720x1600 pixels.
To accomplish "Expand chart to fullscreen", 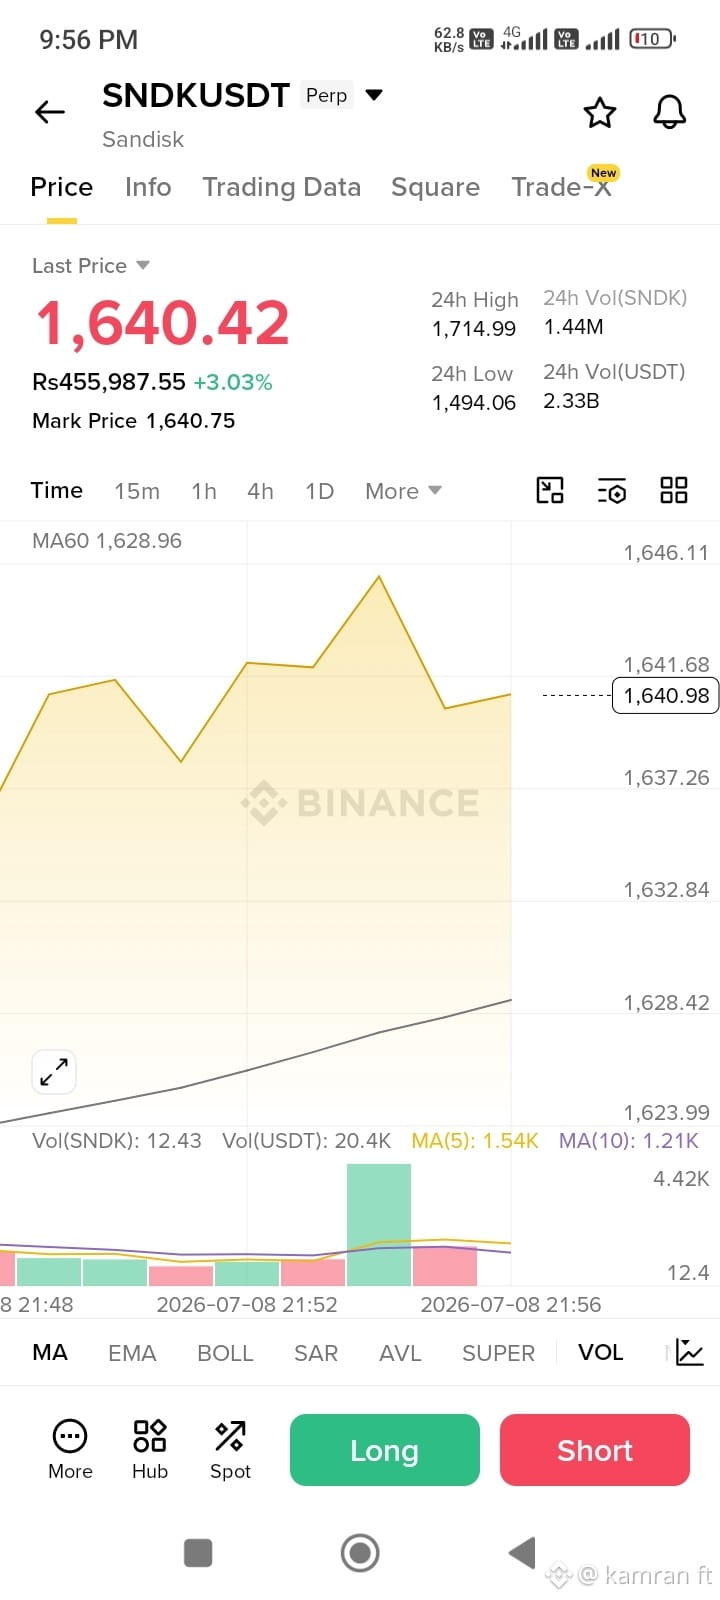I will point(54,1072).
